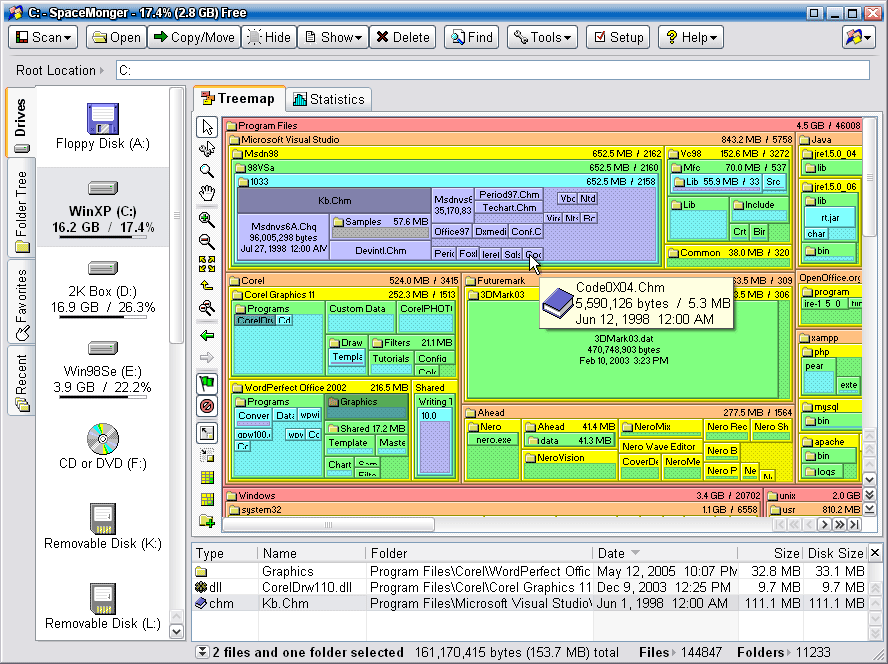Sort the list by Disk Size column
Image resolution: width=888 pixels, height=664 pixels.
(835, 554)
